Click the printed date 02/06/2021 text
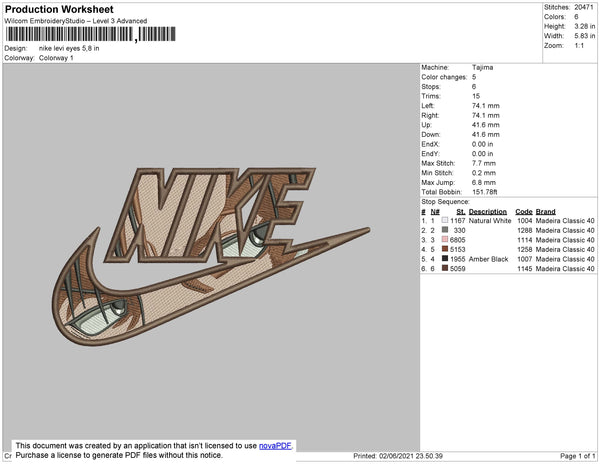The image size is (600, 464). tap(398, 456)
